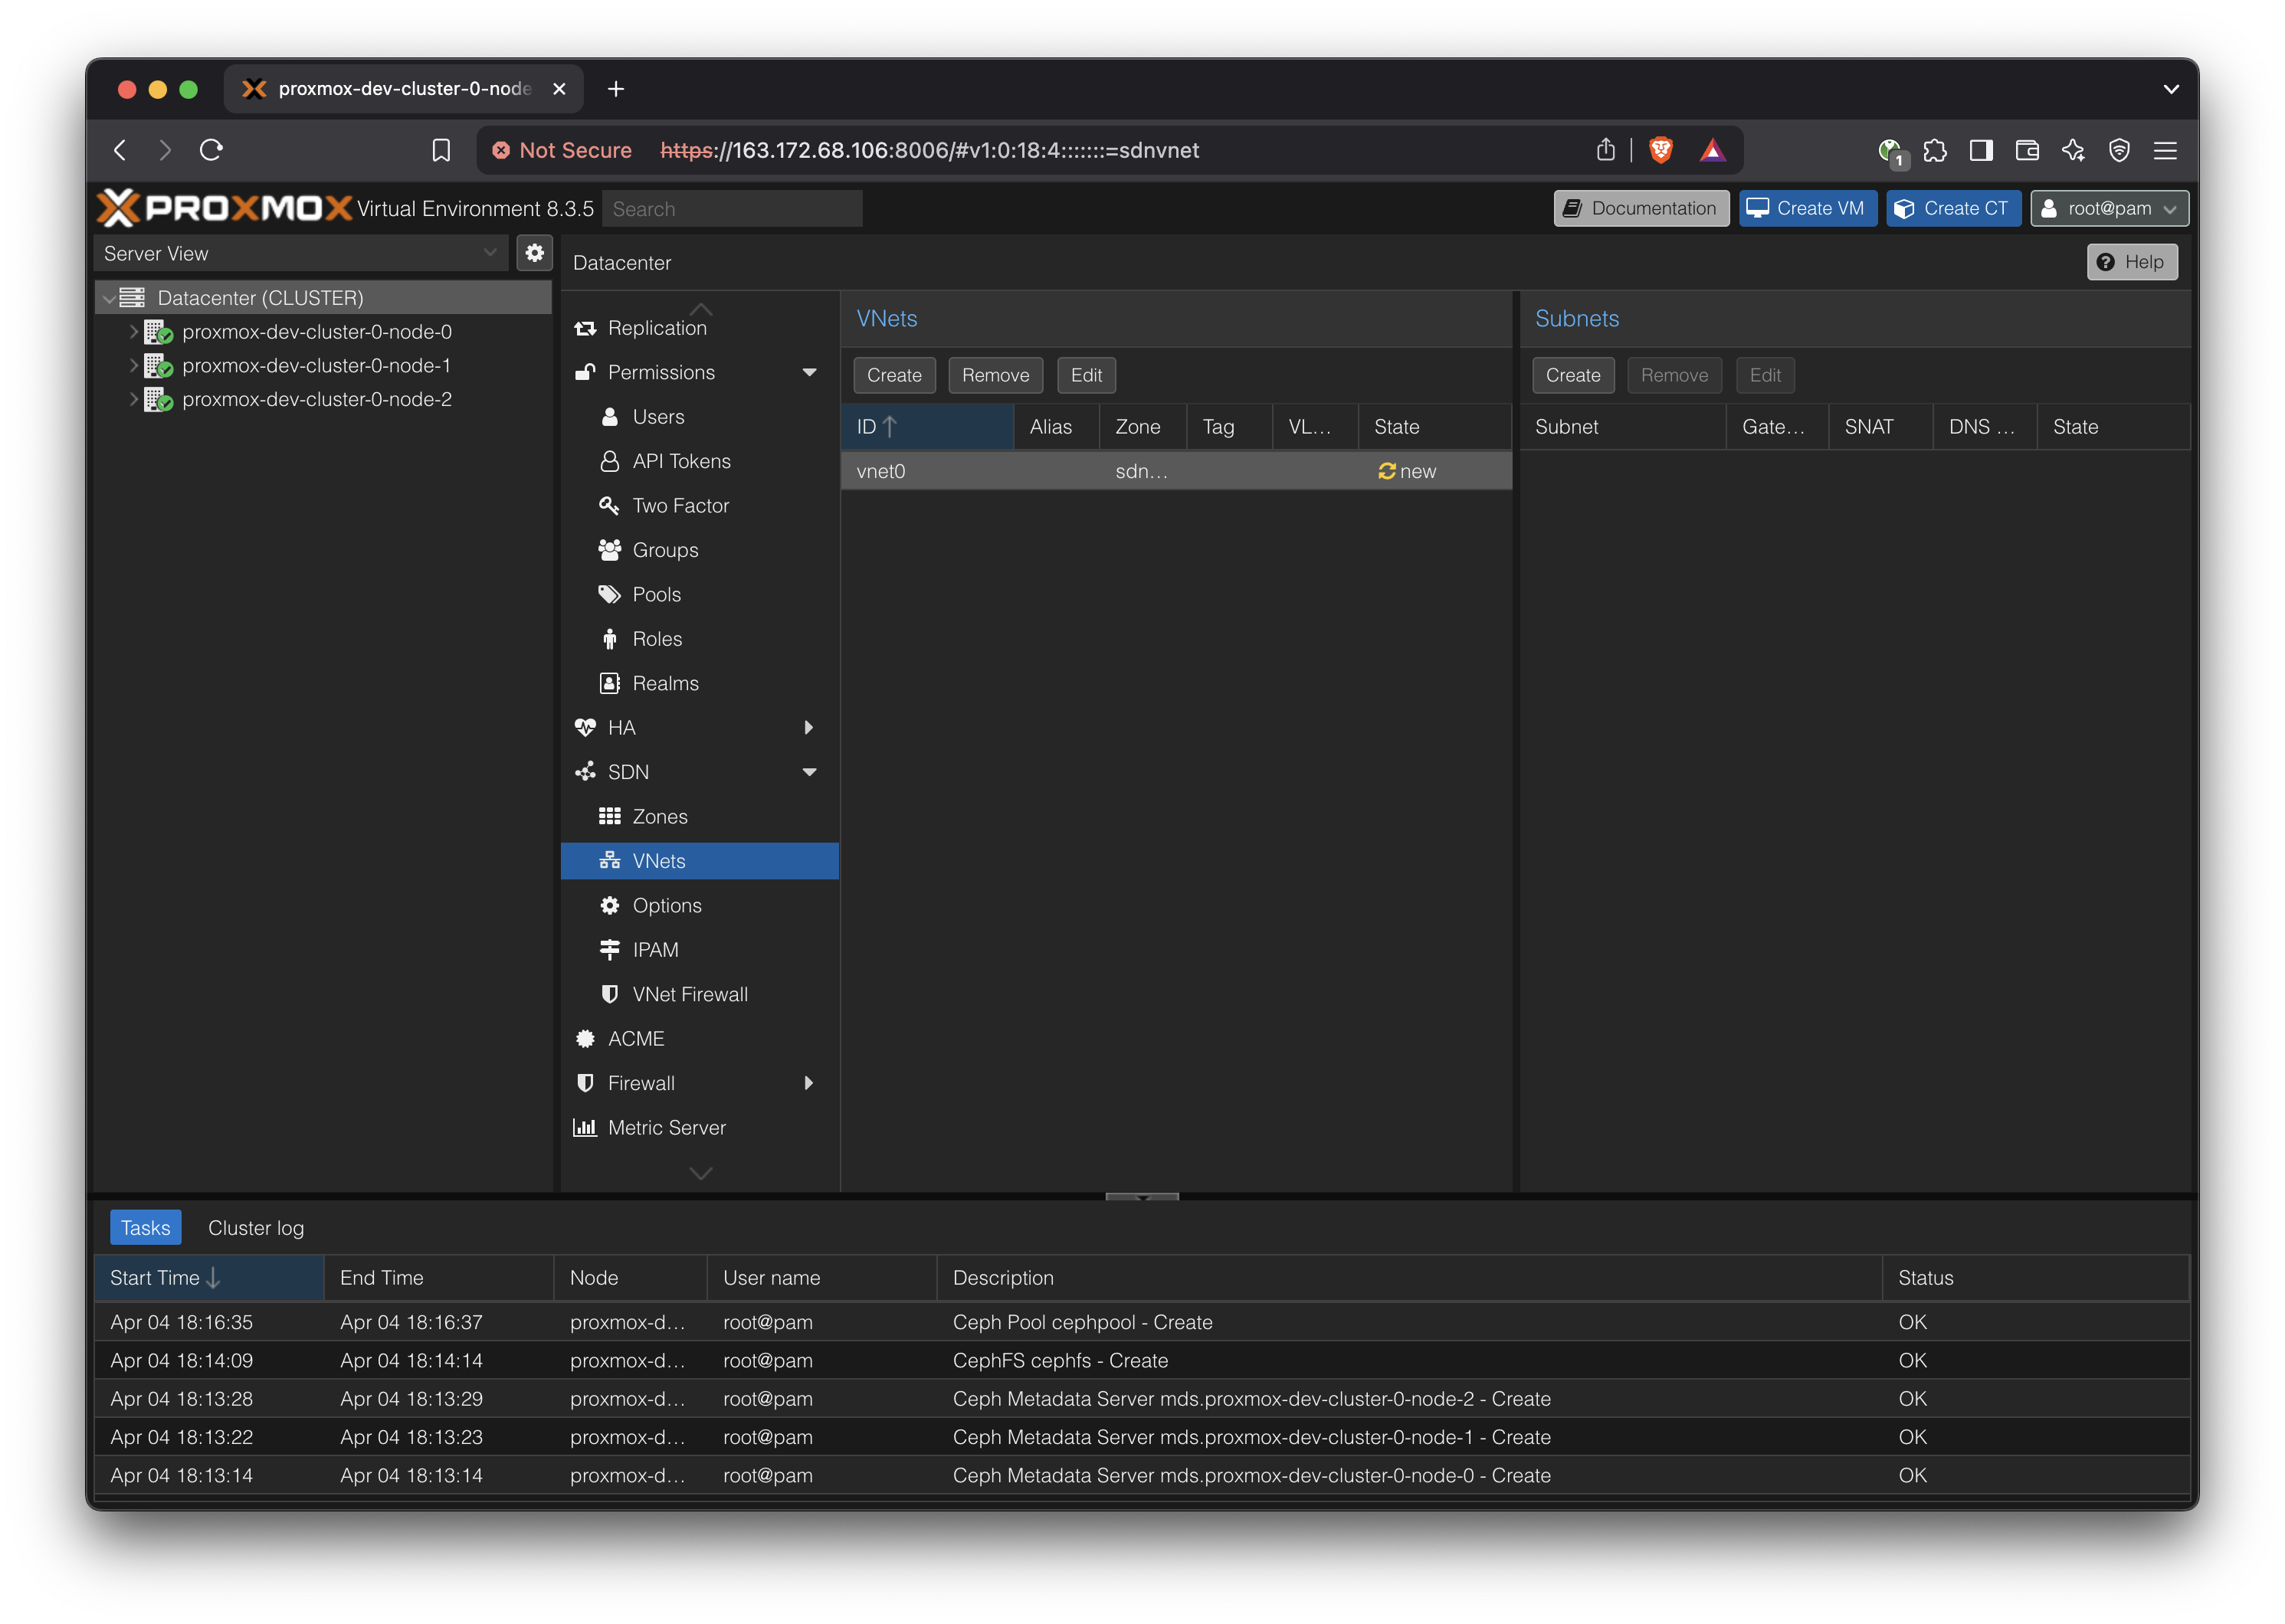Expand the HA submenu arrow
Image resolution: width=2285 pixels, height=1624 pixels.
(x=809, y=728)
